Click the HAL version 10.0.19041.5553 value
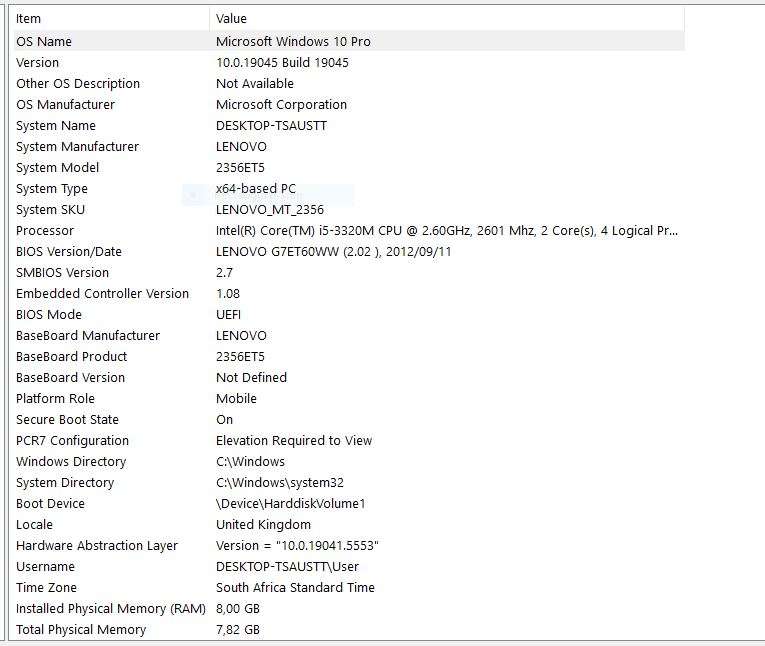Image resolution: width=765 pixels, height=646 pixels. 298,545
